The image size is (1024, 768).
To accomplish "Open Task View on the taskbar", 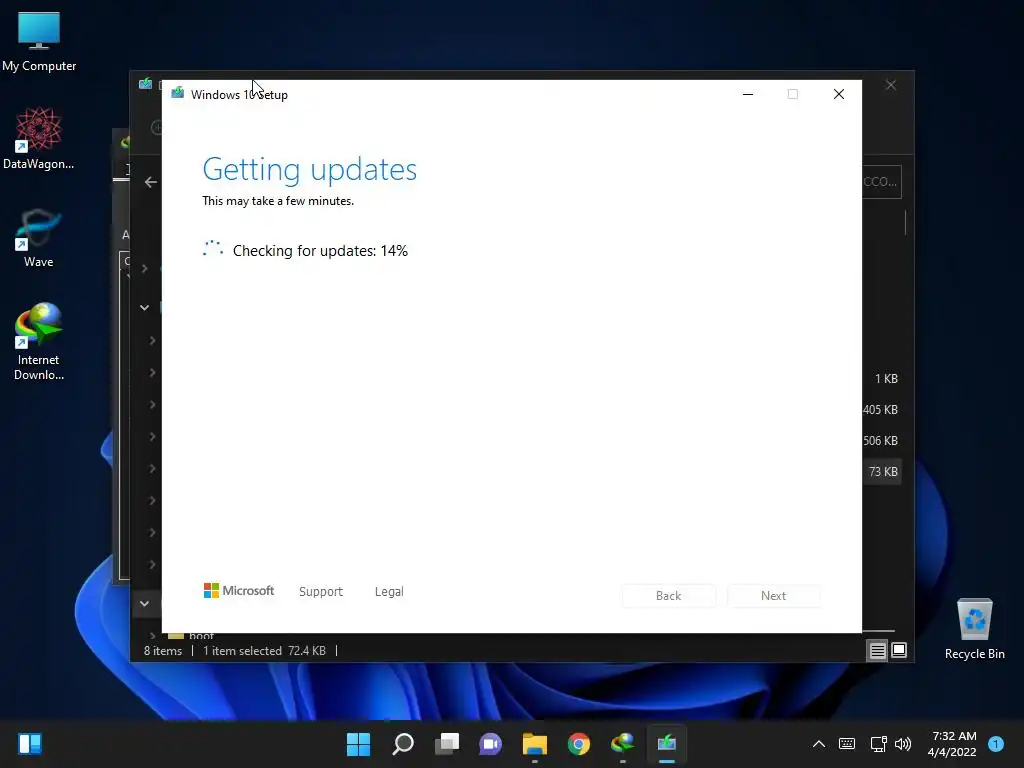I will pos(447,744).
